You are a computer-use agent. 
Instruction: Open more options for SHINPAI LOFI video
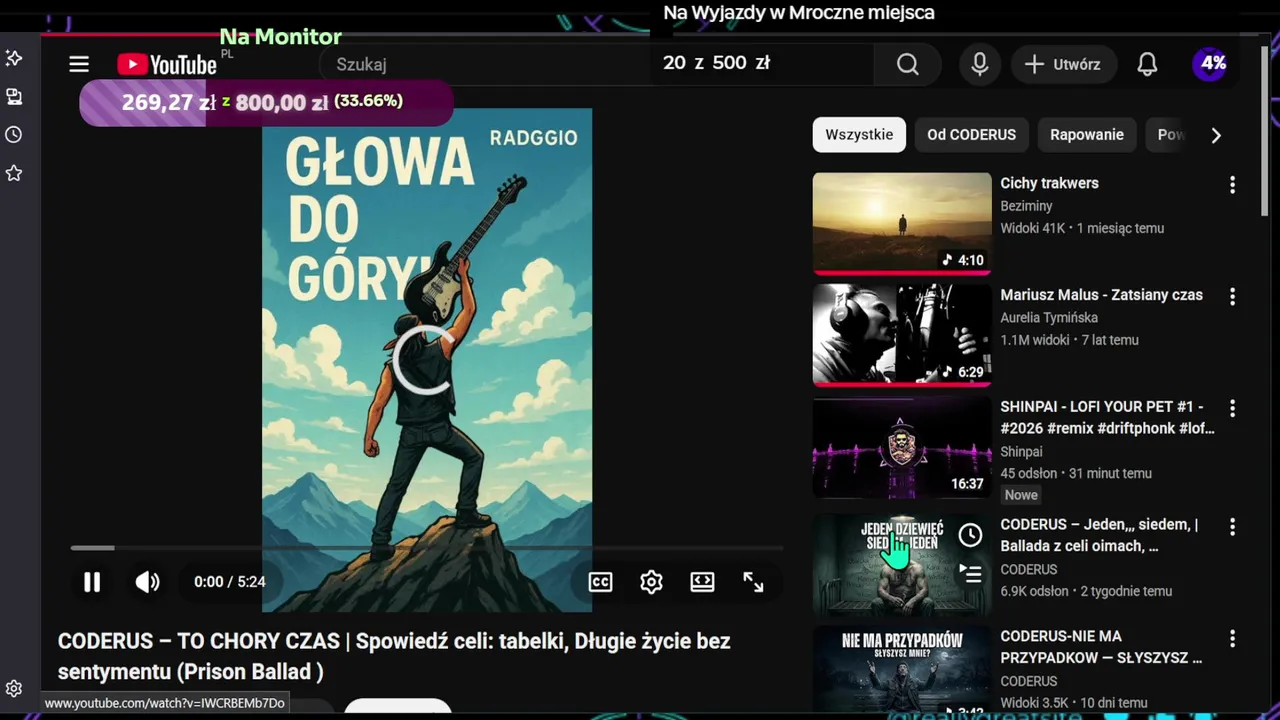tap(1232, 409)
